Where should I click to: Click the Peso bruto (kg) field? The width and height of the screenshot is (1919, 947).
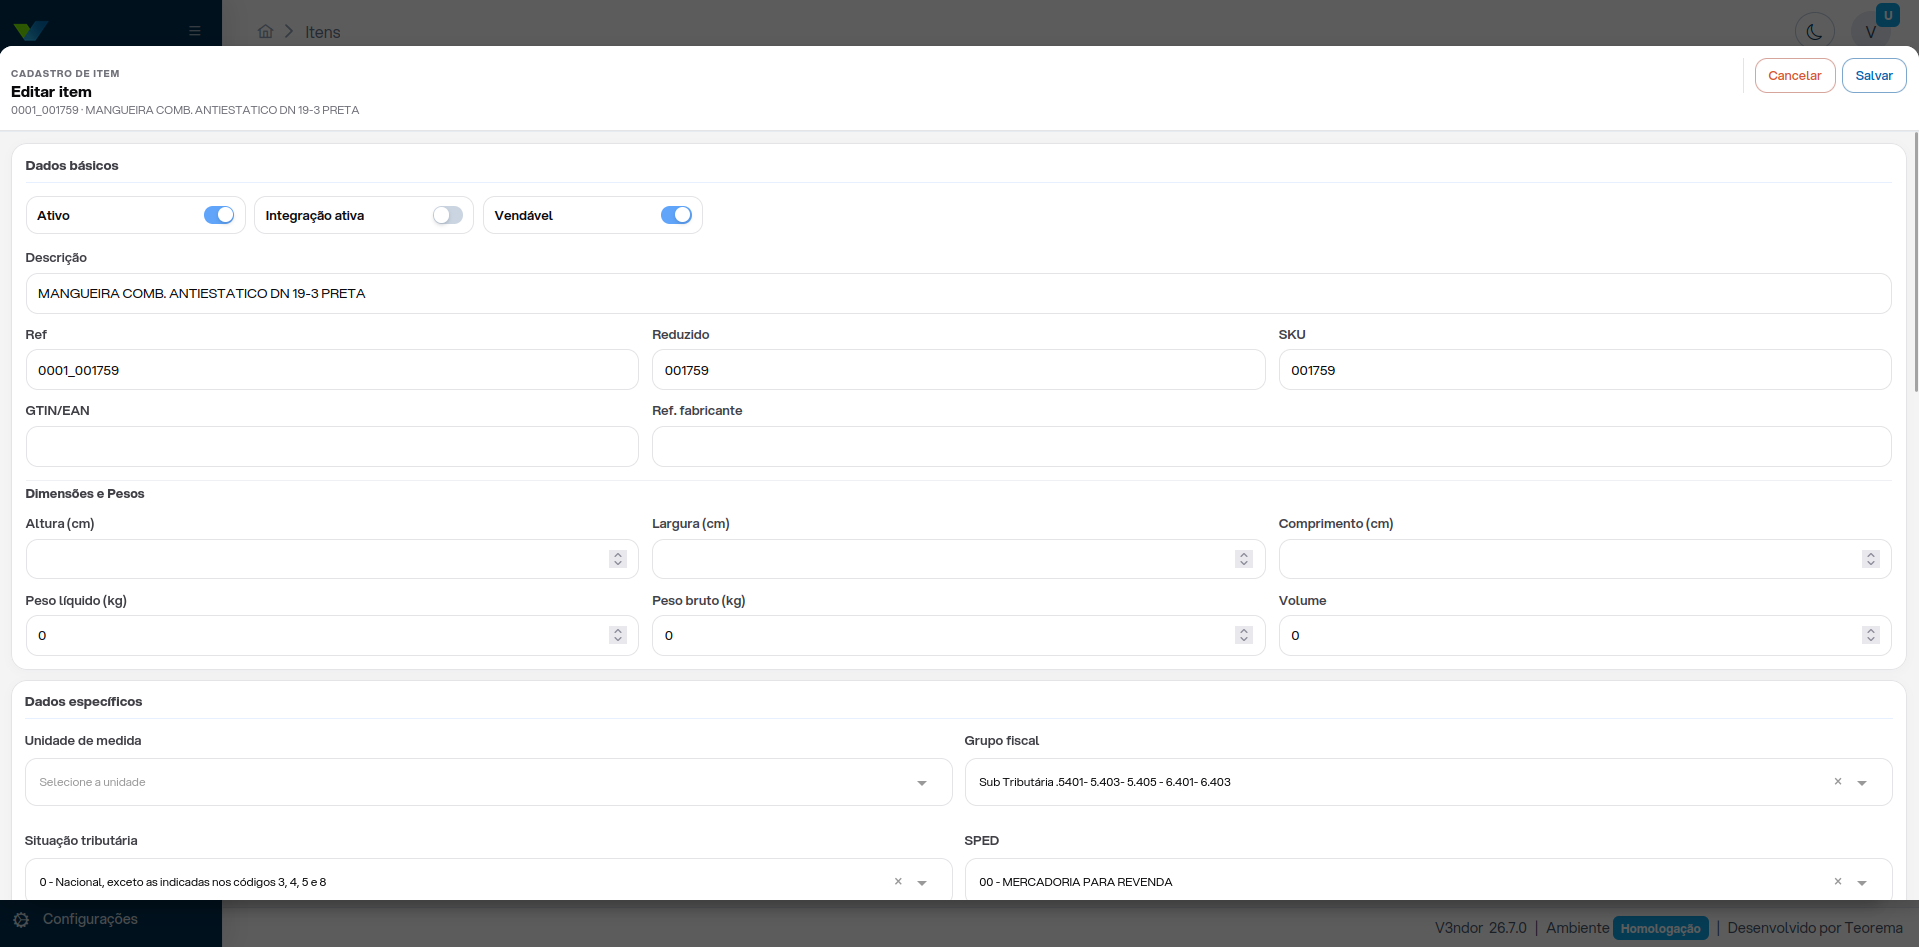pyautogui.click(x=958, y=636)
